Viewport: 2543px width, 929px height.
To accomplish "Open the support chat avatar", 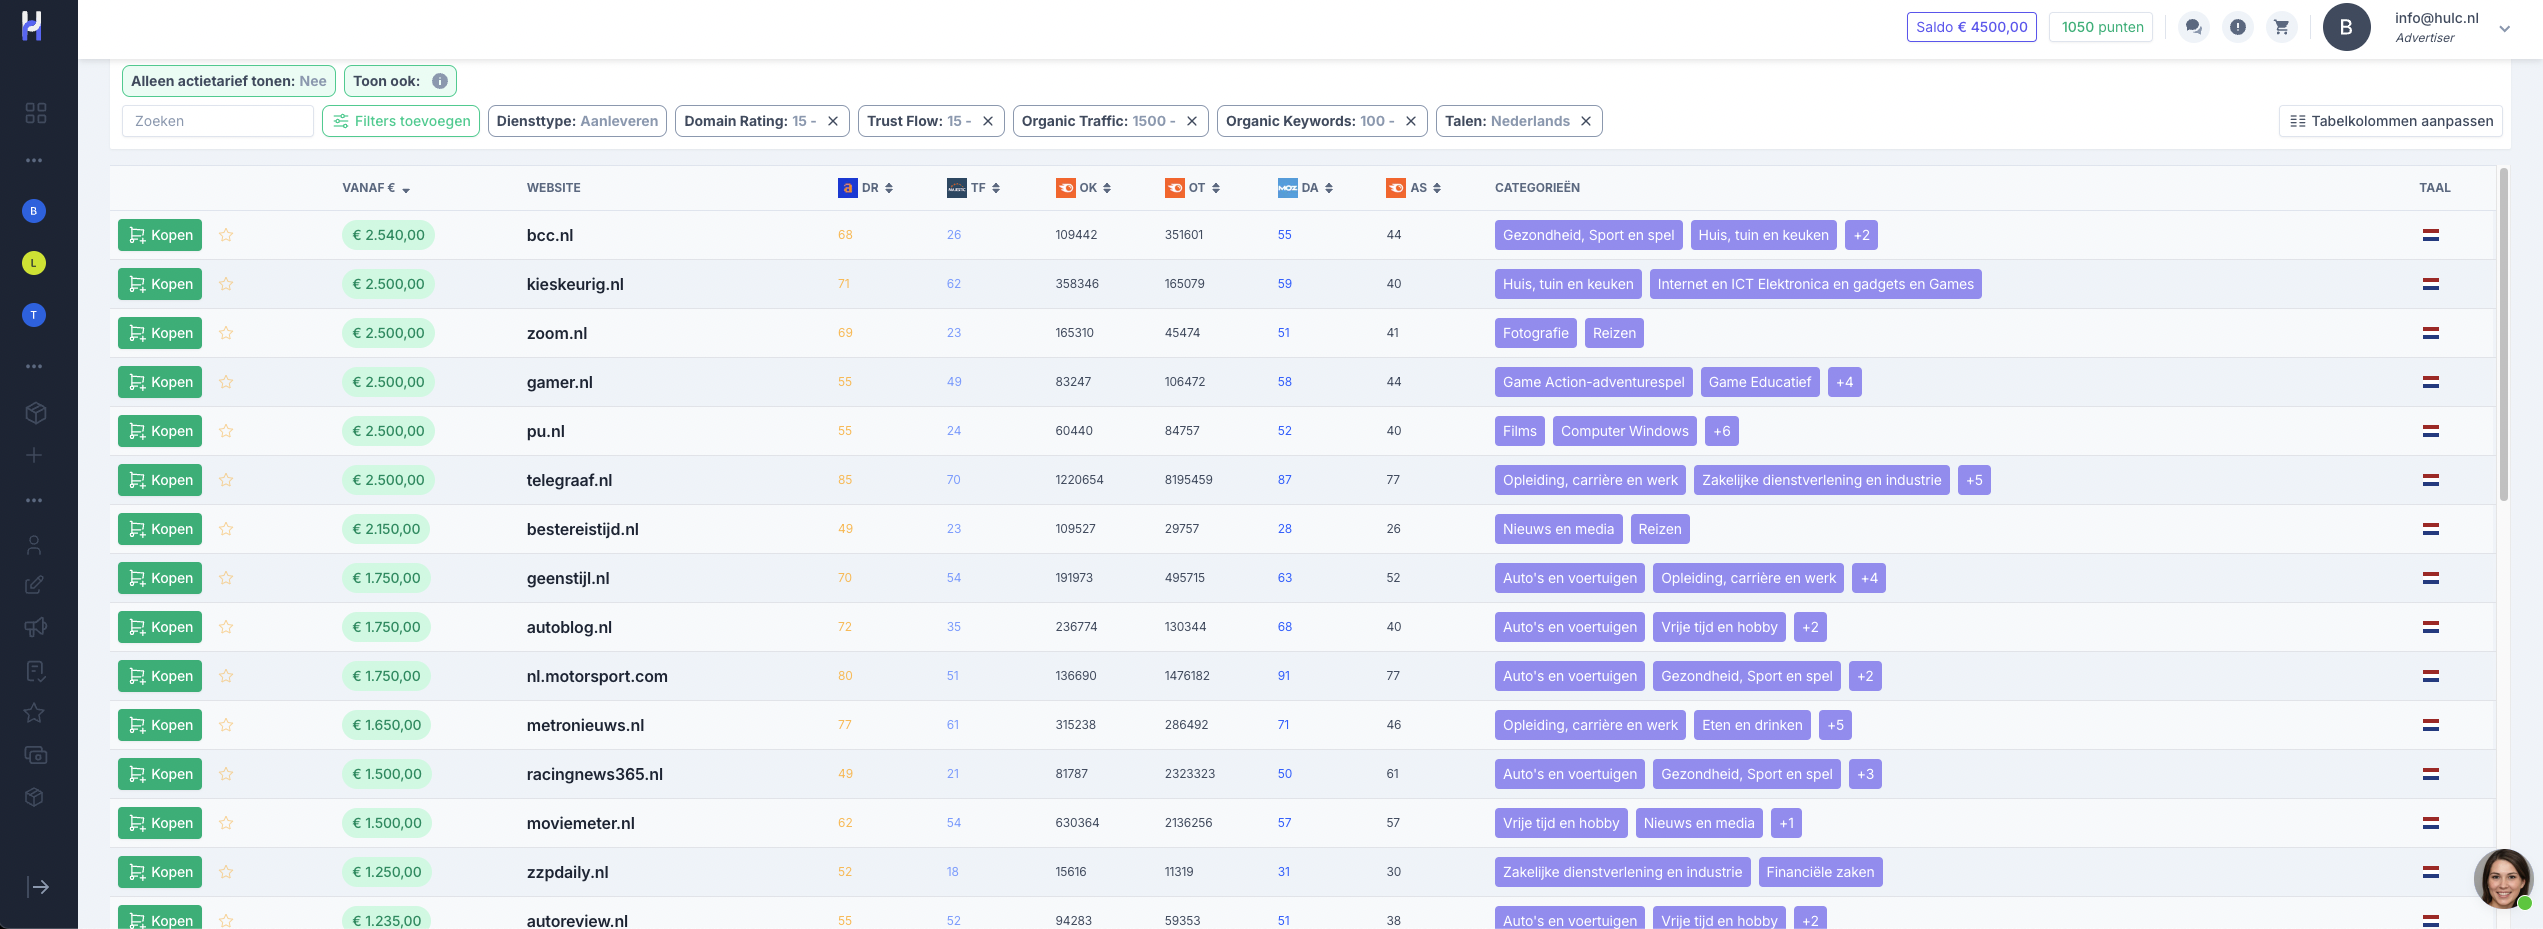I will click(2503, 879).
